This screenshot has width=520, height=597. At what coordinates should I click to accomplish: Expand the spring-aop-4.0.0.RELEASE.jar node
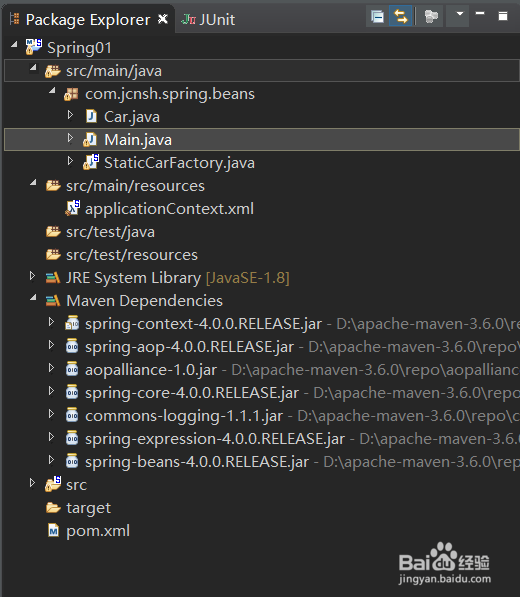pyautogui.click(x=51, y=344)
